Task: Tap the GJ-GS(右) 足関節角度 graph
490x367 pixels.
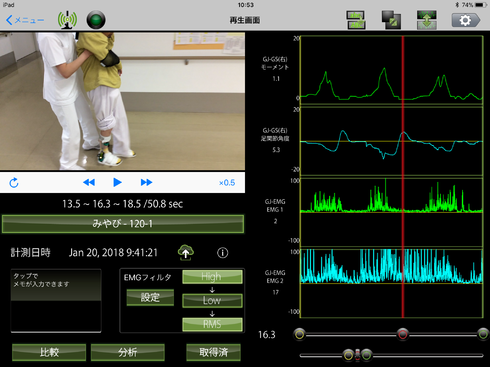Action: 392,141
